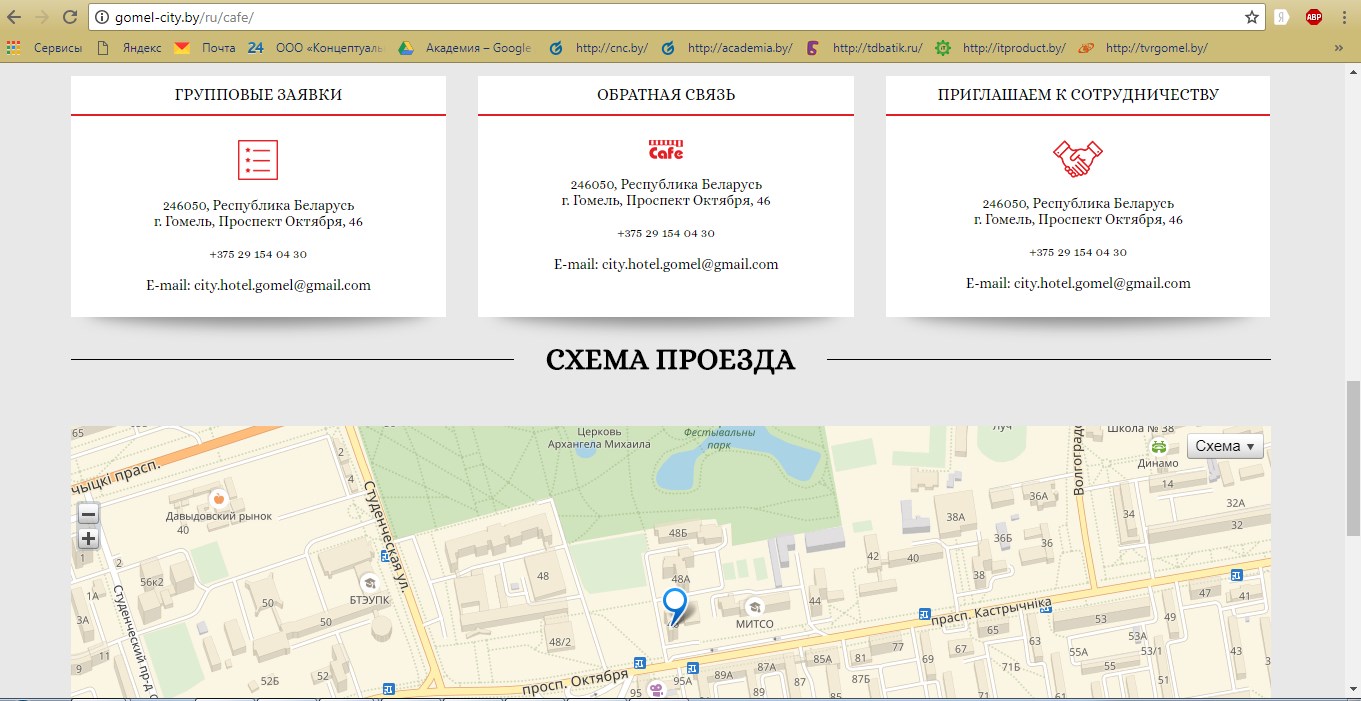This screenshot has width=1361, height=701.
Task: Click Церковь Архангела Михаила label on map
Action: coord(600,438)
